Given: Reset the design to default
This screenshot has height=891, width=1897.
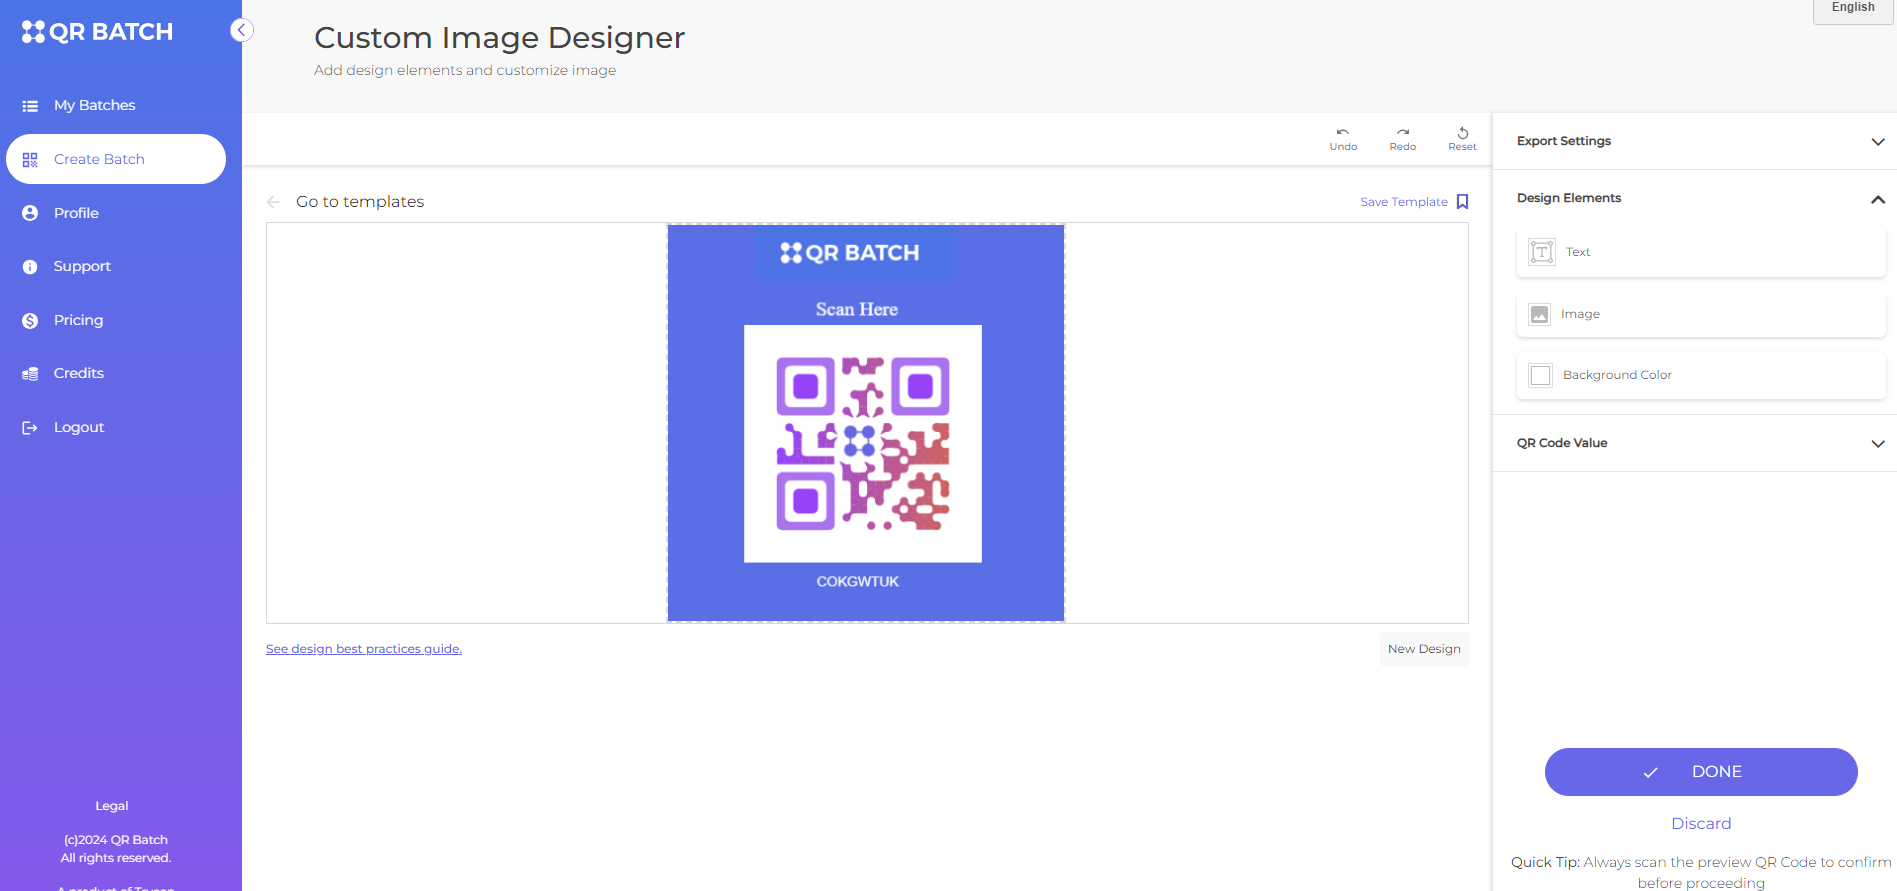Looking at the screenshot, I should pos(1462,139).
